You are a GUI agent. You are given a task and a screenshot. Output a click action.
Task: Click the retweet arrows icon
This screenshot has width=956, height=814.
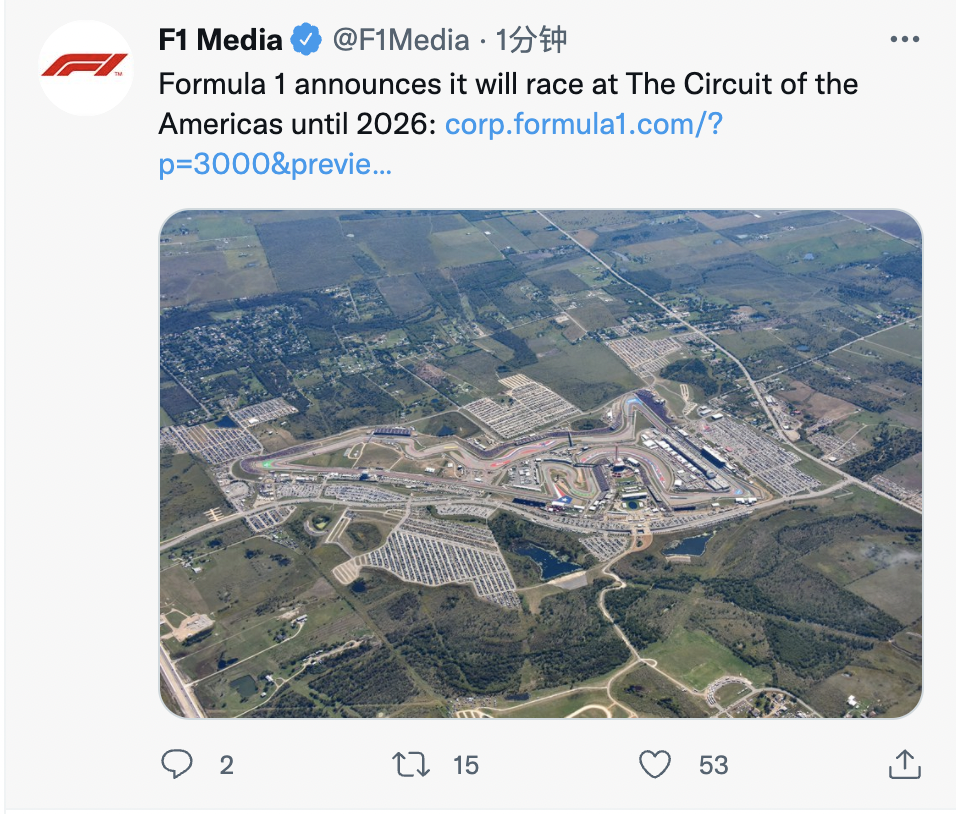coord(411,765)
